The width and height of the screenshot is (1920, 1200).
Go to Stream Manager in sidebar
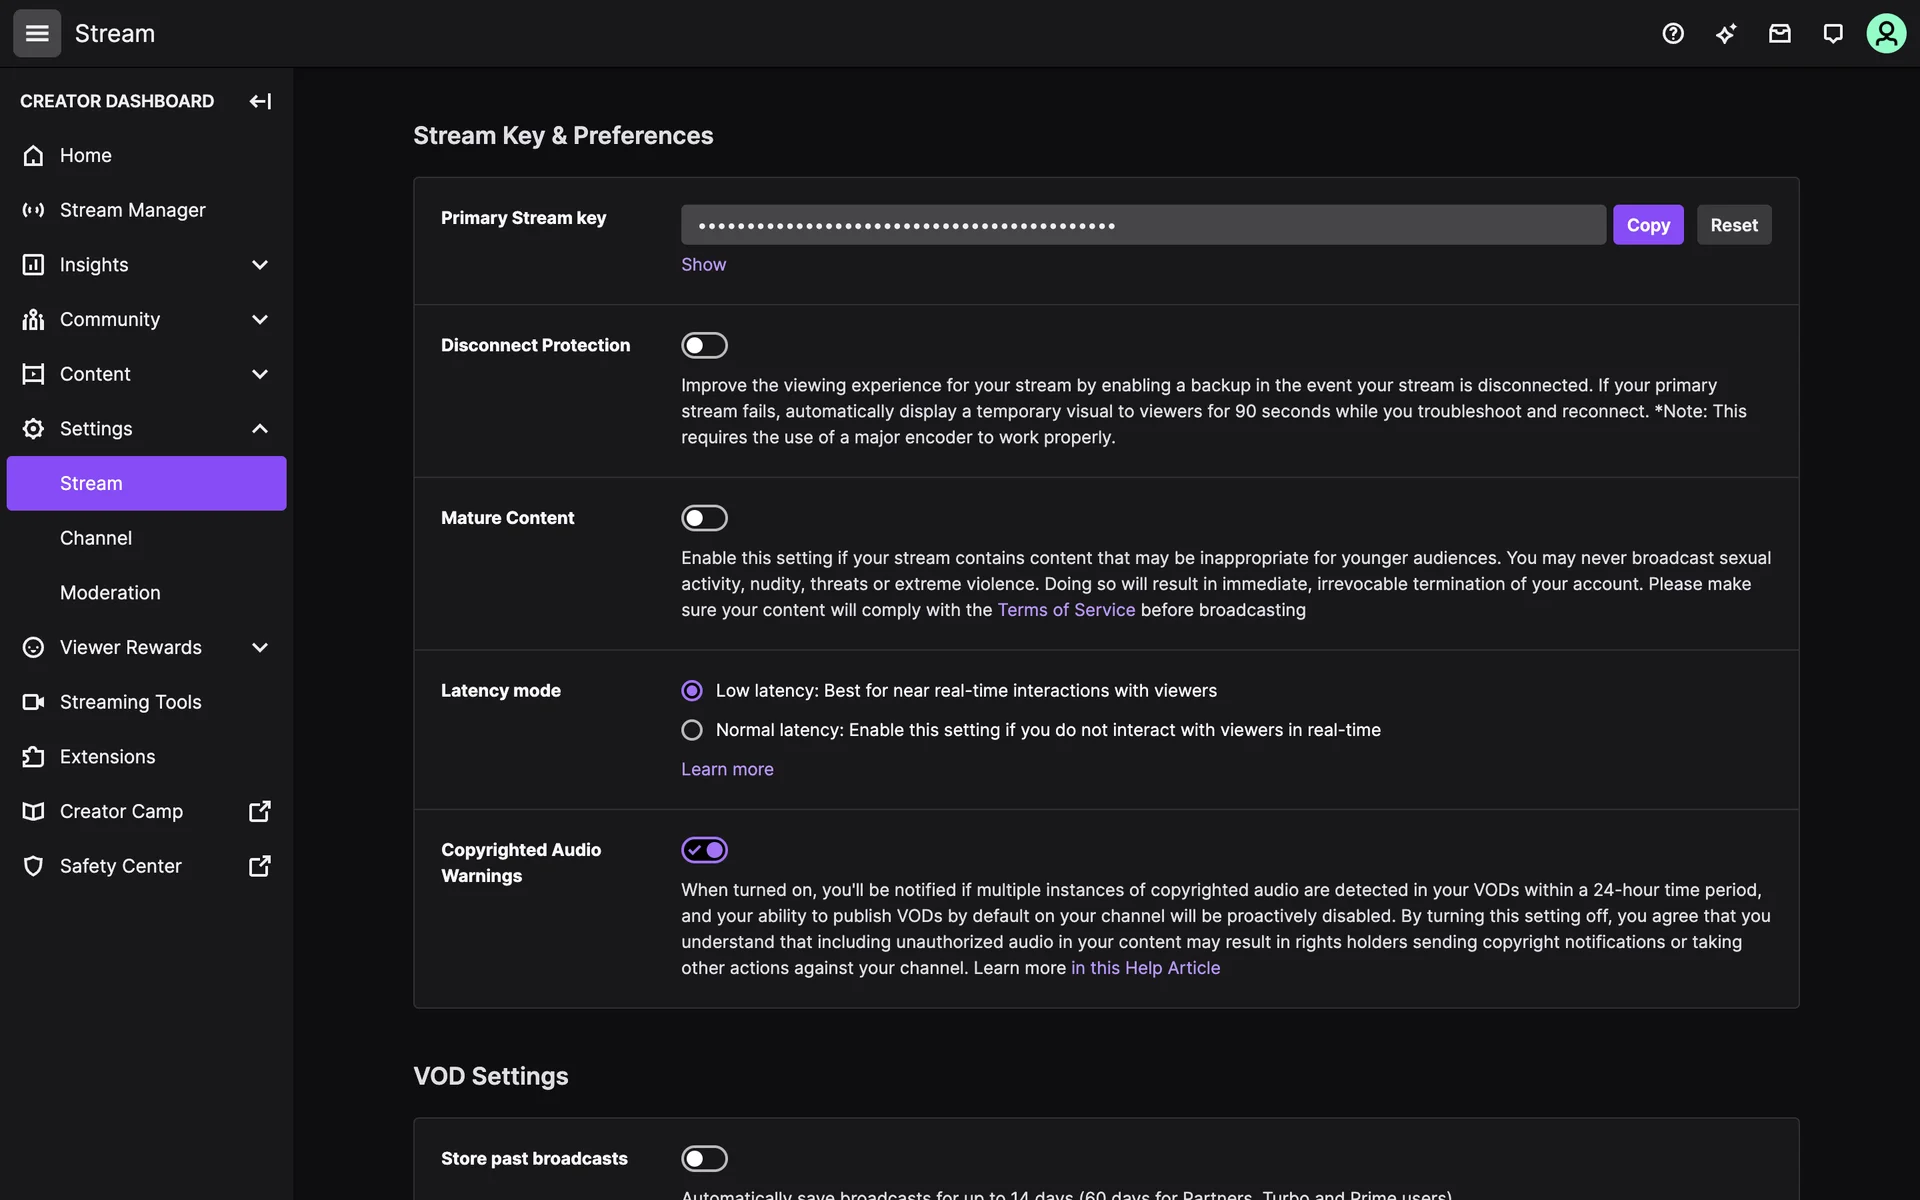[x=132, y=210]
